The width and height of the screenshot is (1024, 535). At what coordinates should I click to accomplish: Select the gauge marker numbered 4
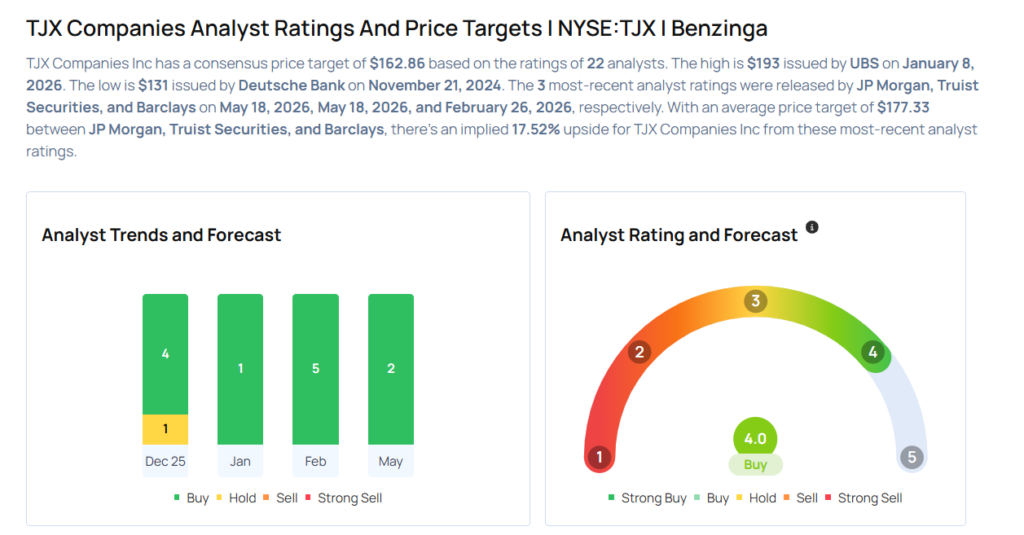[x=872, y=352]
